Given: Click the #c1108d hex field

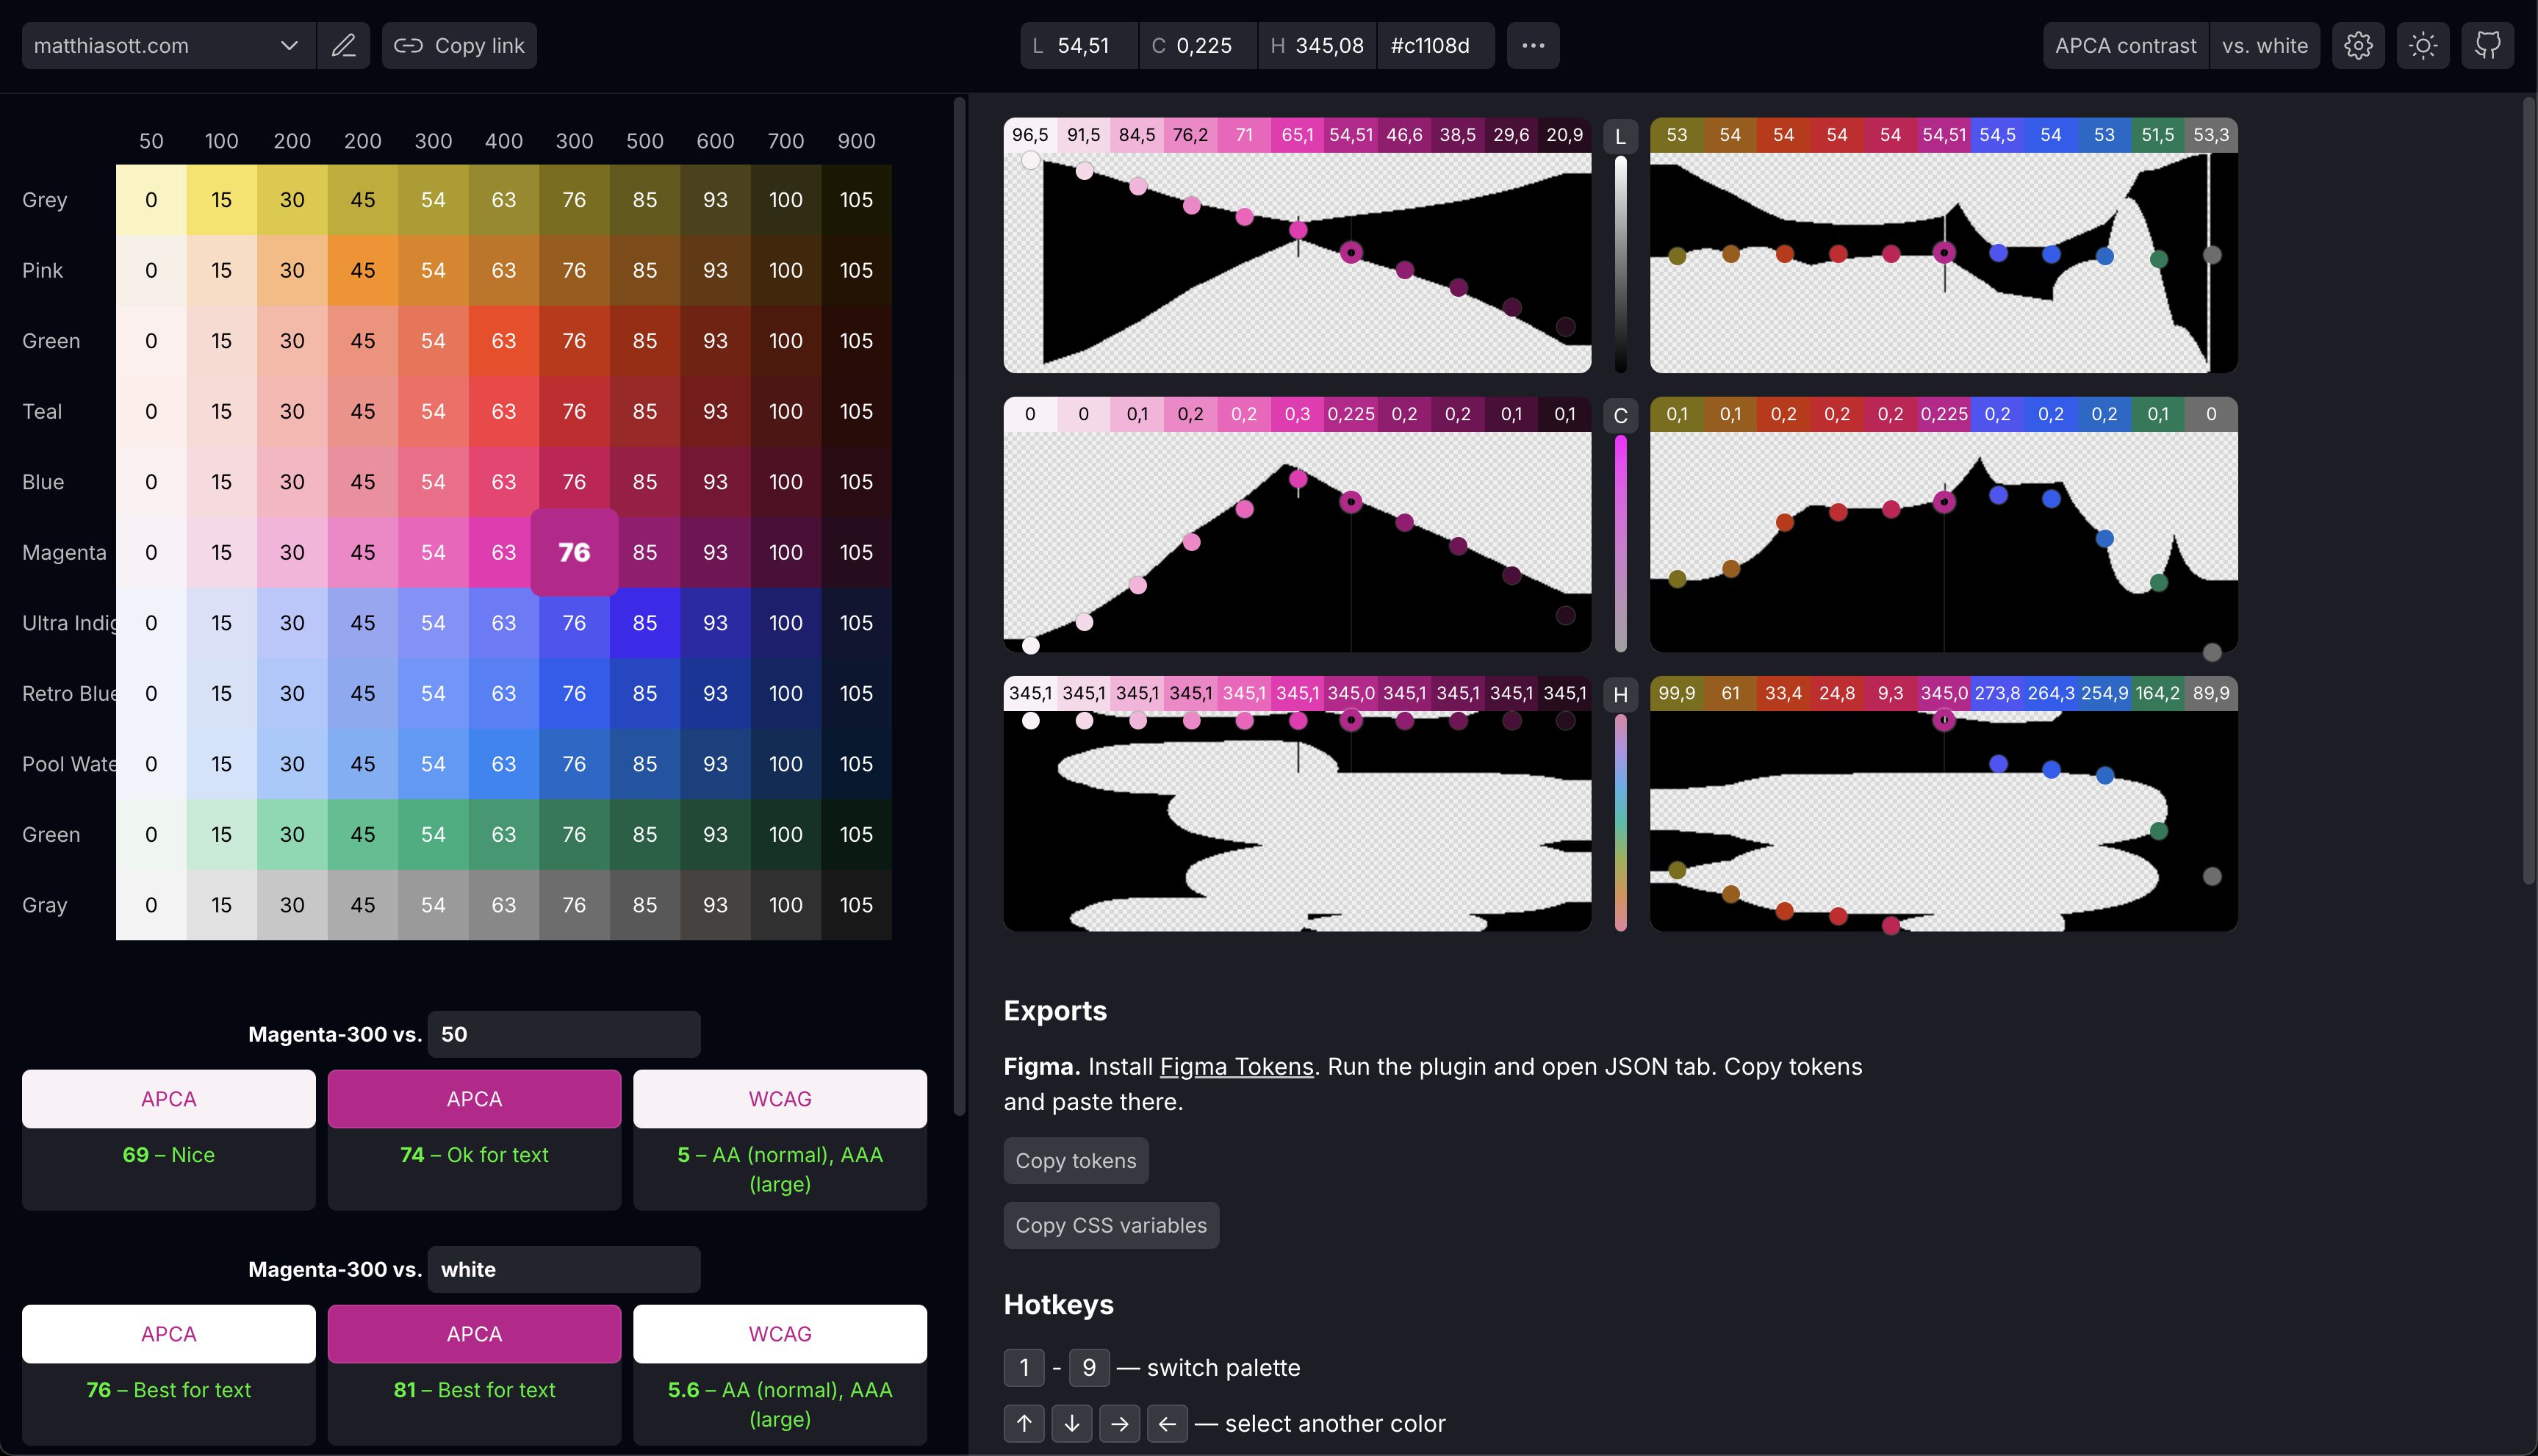Looking at the screenshot, I should pos(1436,46).
